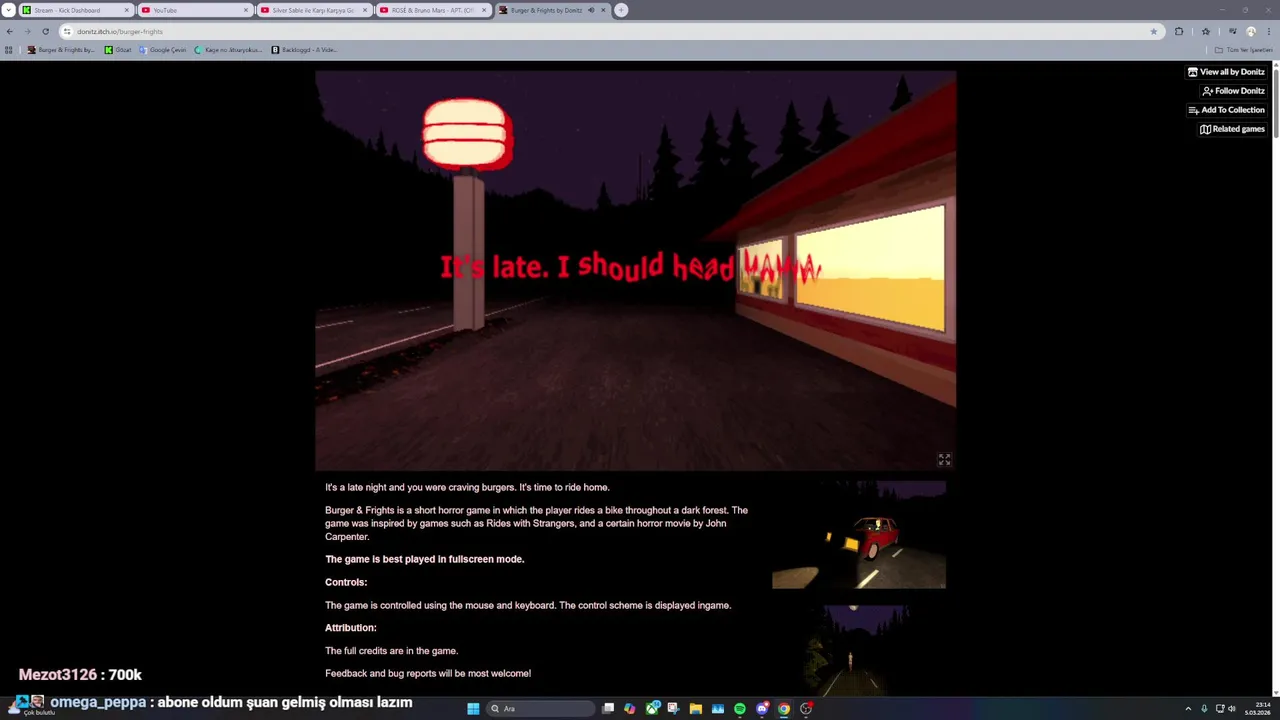Viewport: 1280px width, 720px height.
Task: Click the taskbar Ara search box
Action: point(540,709)
